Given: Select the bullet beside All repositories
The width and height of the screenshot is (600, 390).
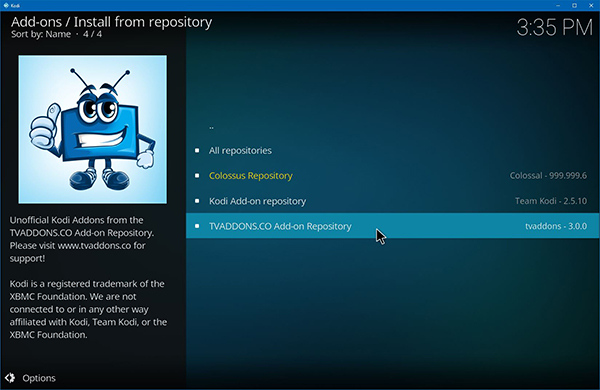Looking at the screenshot, I should (197, 150).
